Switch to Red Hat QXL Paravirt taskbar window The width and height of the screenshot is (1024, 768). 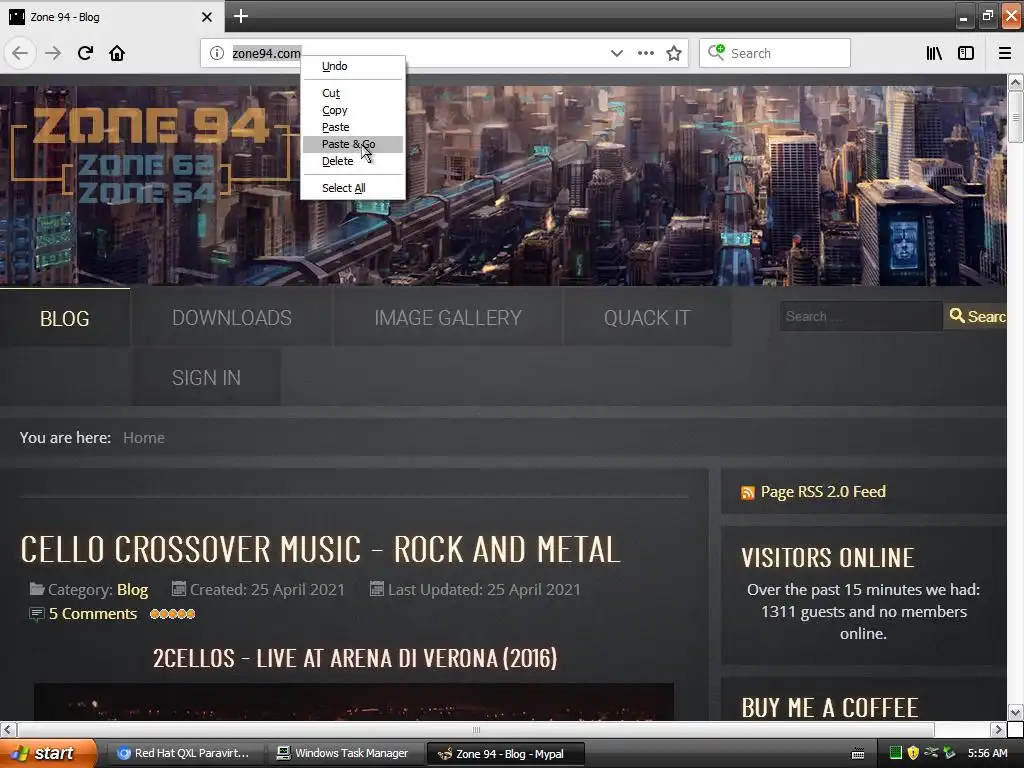click(184, 753)
